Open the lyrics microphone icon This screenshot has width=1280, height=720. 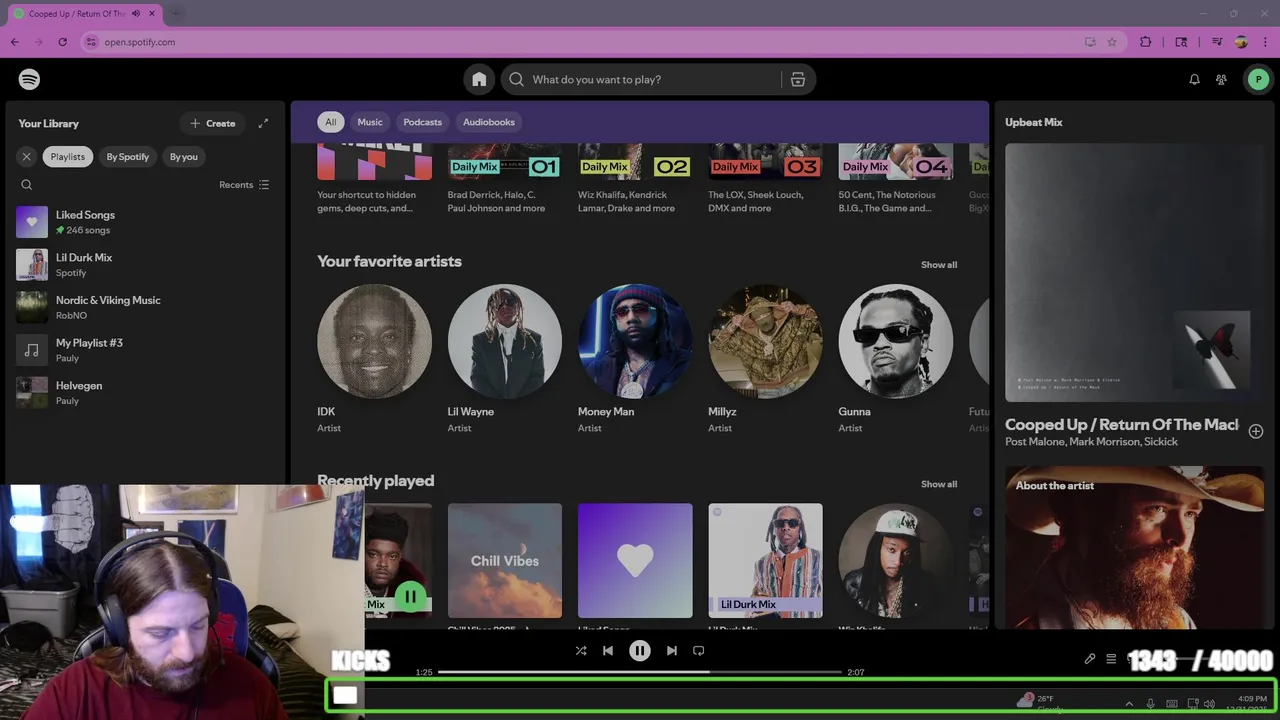pos(1090,659)
